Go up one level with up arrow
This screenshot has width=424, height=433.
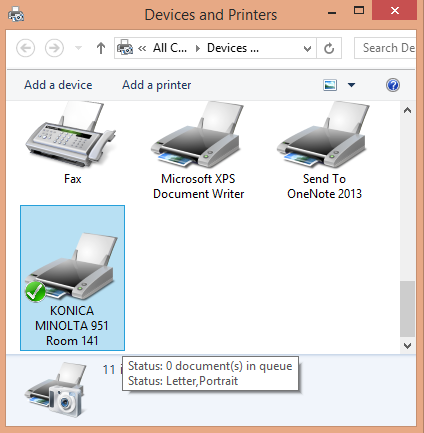point(101,48)
